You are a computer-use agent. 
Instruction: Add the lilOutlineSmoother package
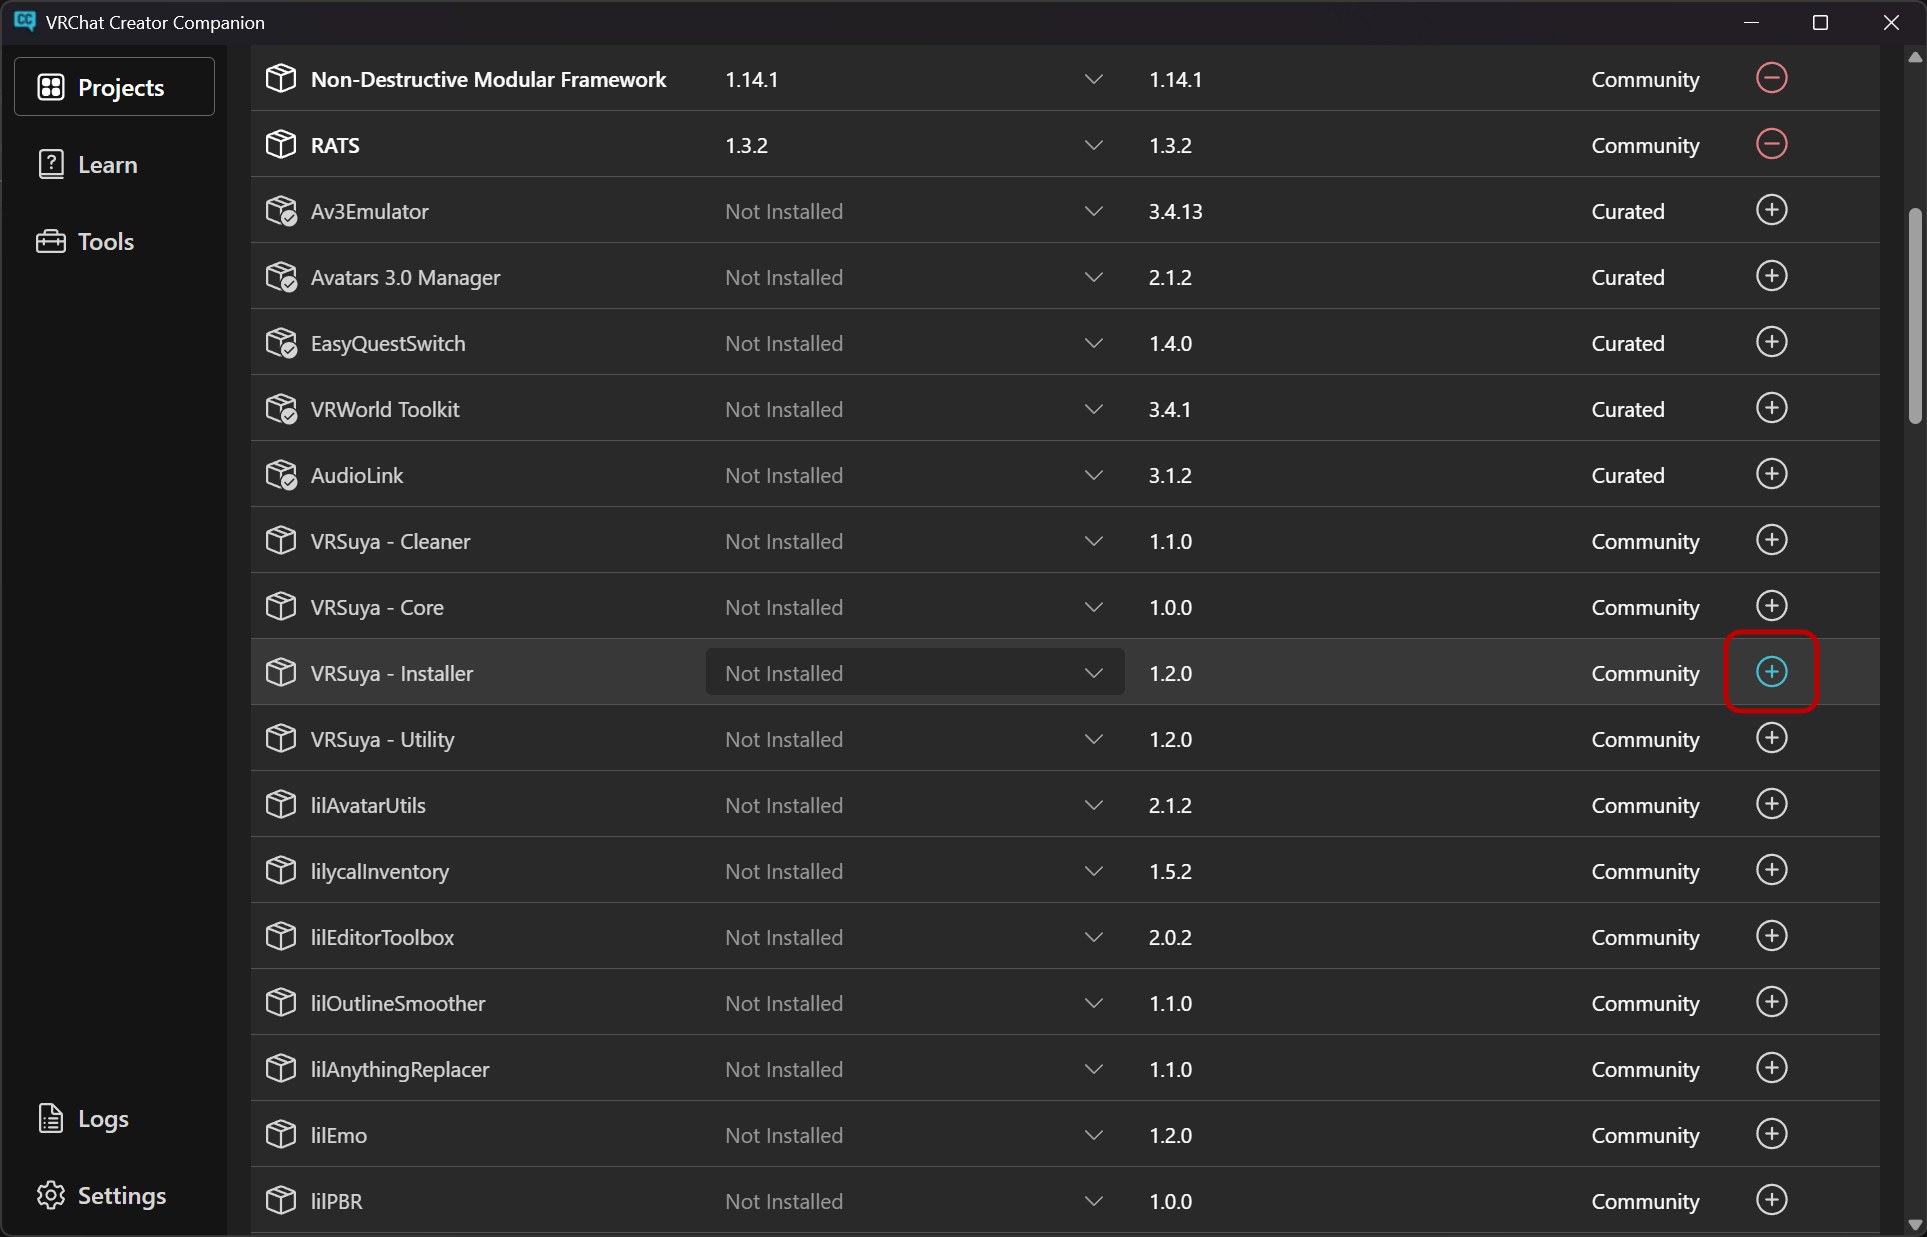tap(1771, 1002)
